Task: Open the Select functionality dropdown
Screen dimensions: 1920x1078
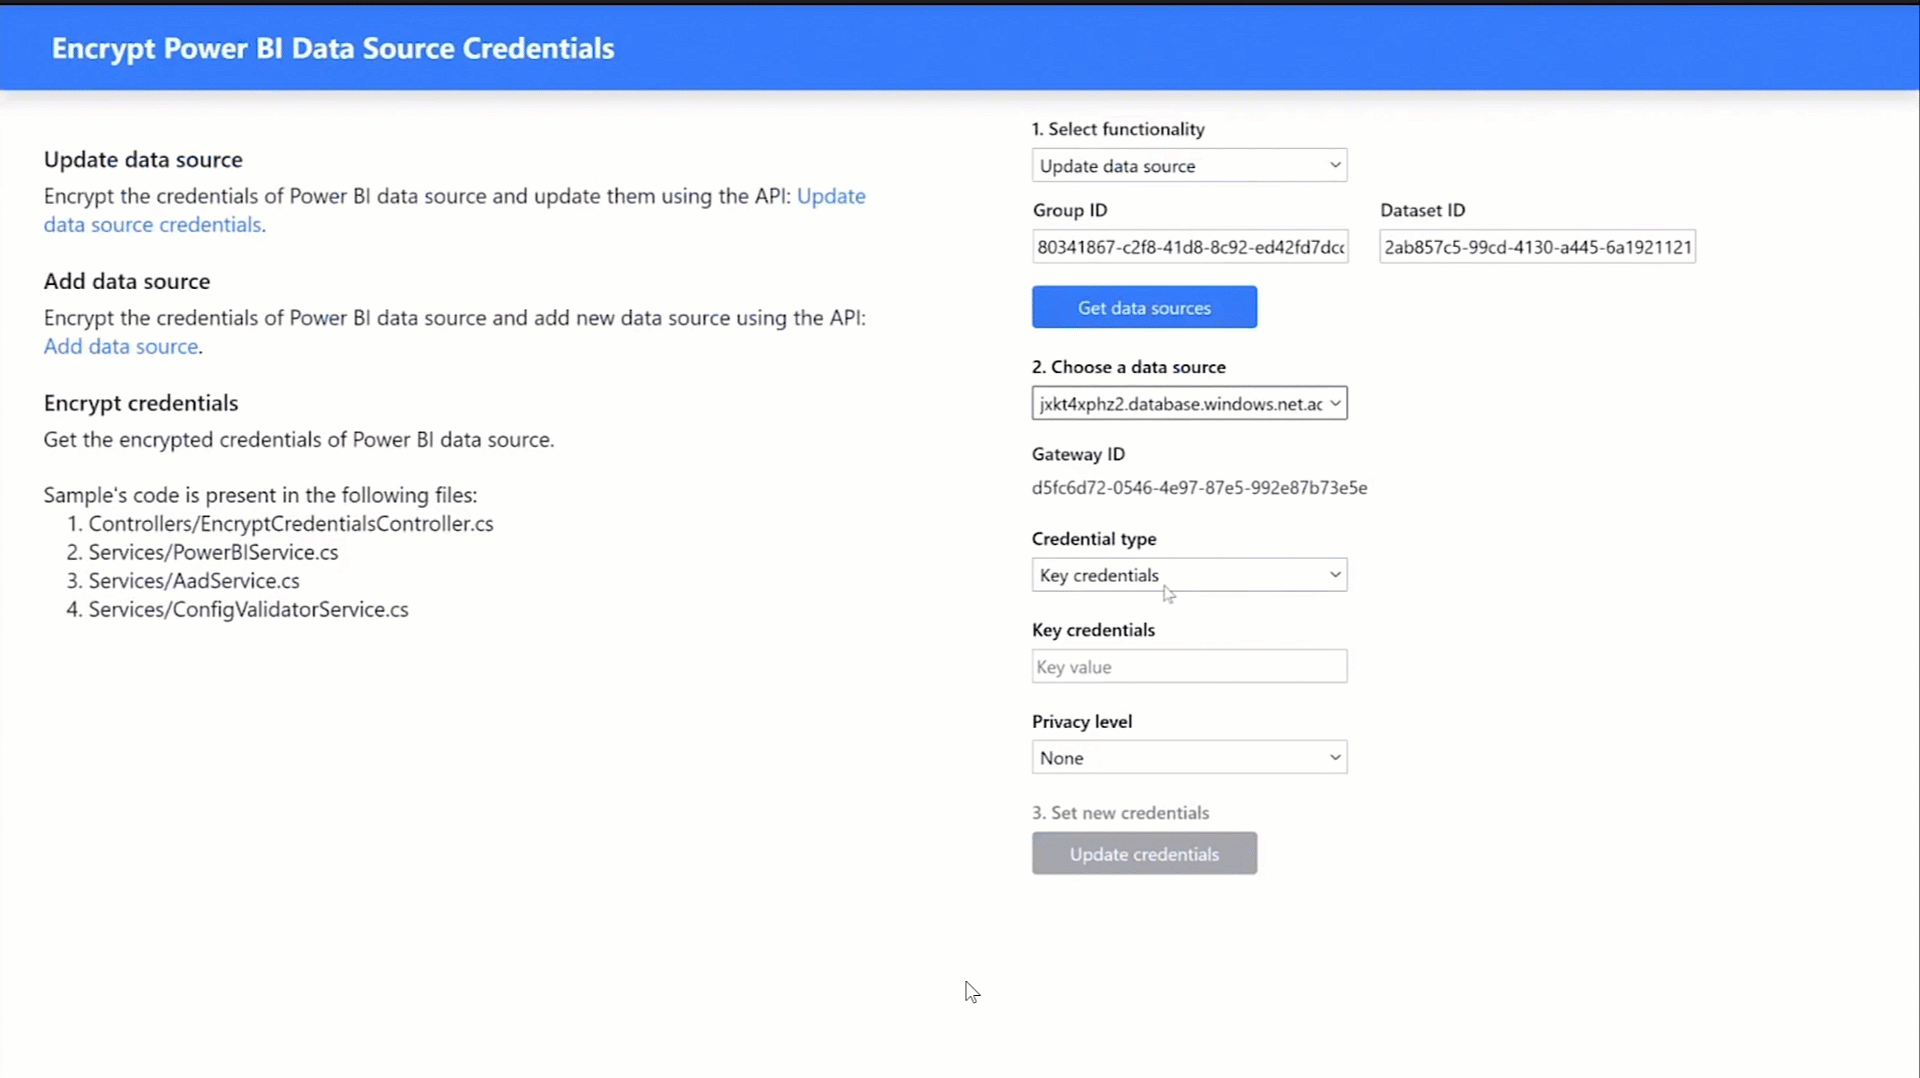Action: pos(1189,165)
